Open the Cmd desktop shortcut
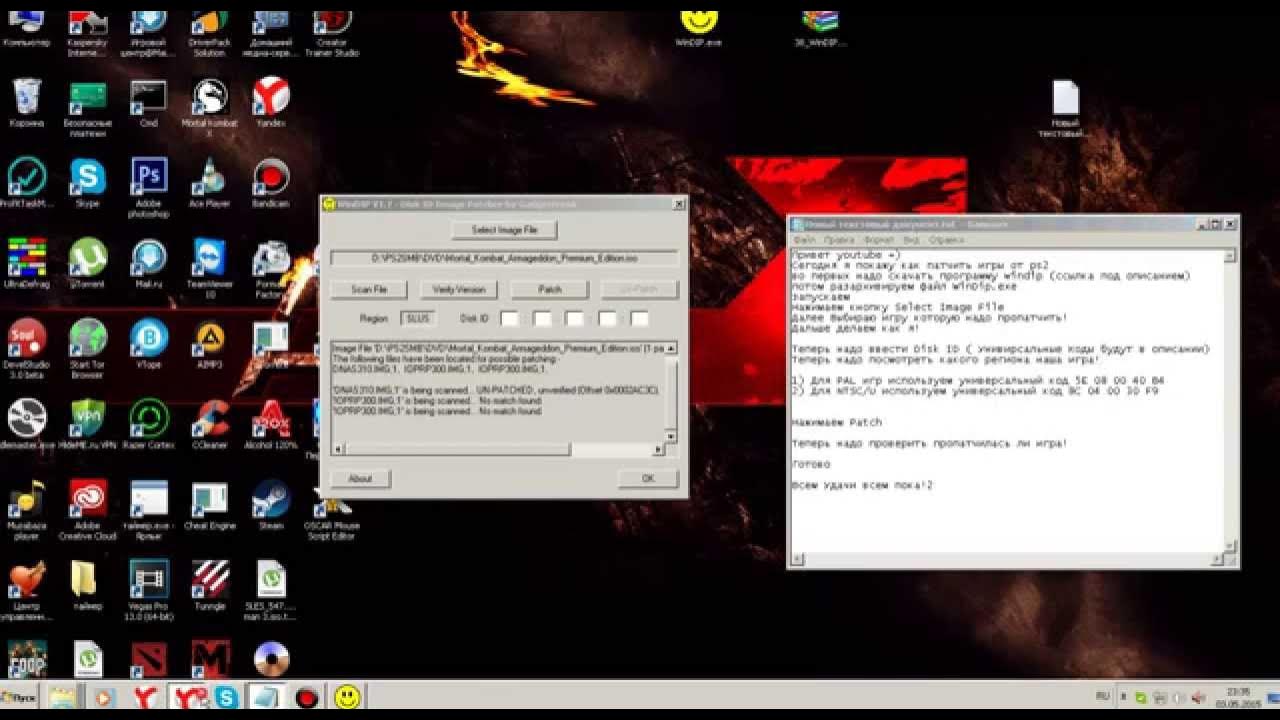This screenshot has width=1280, height=720. pos(149,104)
